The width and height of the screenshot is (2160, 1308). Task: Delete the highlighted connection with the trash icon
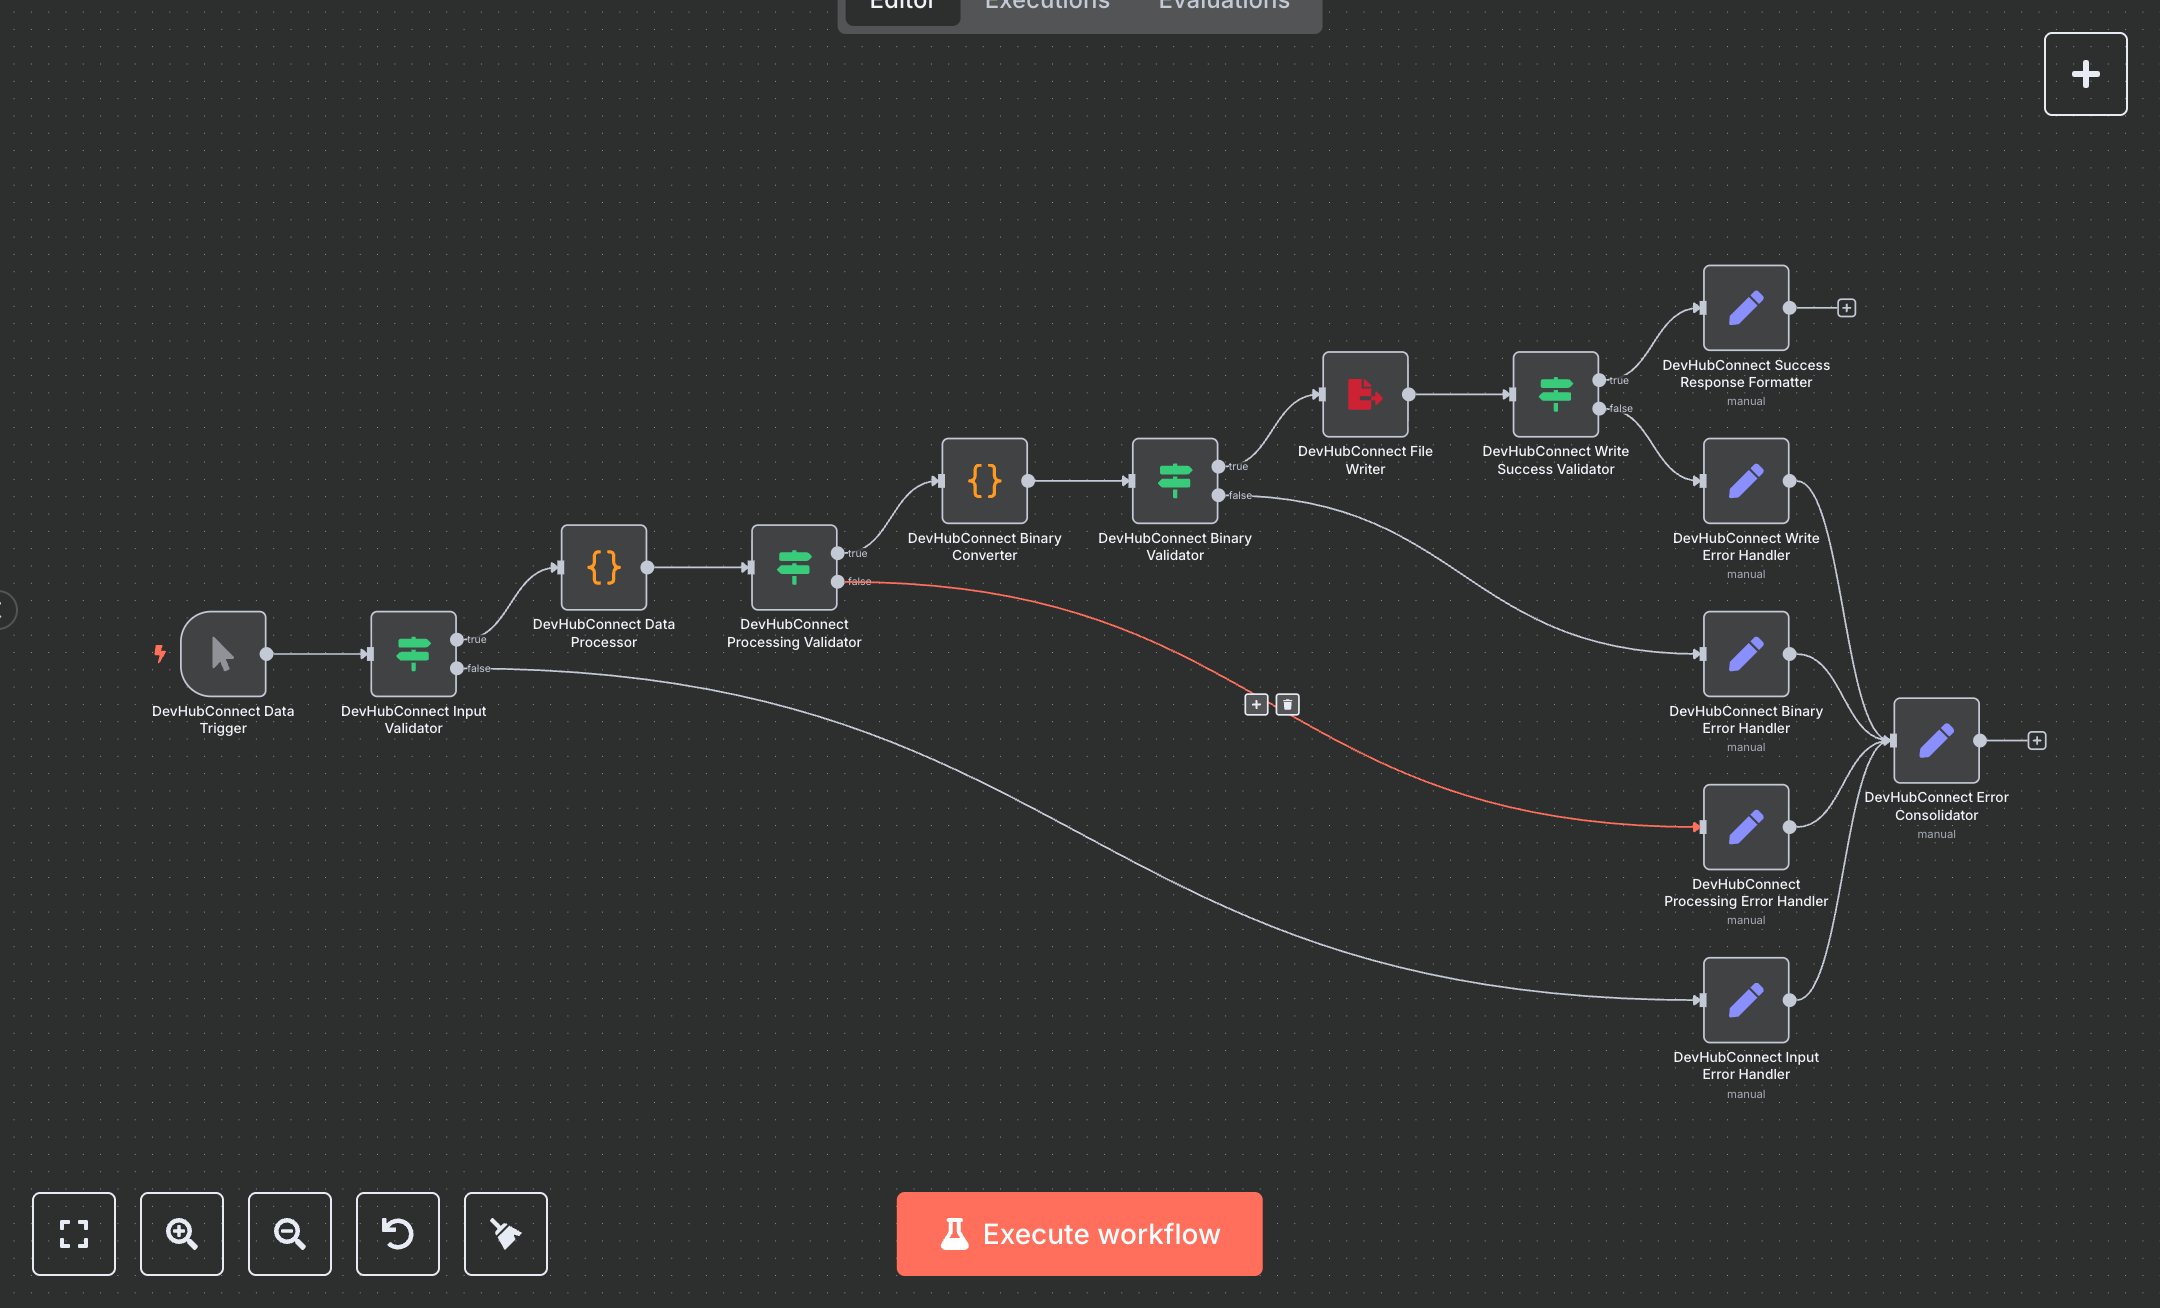click(1288, 704)
